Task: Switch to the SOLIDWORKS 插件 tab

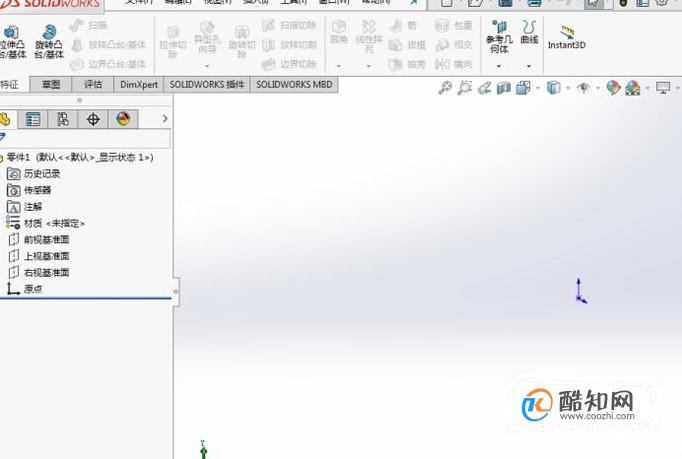Action: pyautogui.click(x=207, y=84)
